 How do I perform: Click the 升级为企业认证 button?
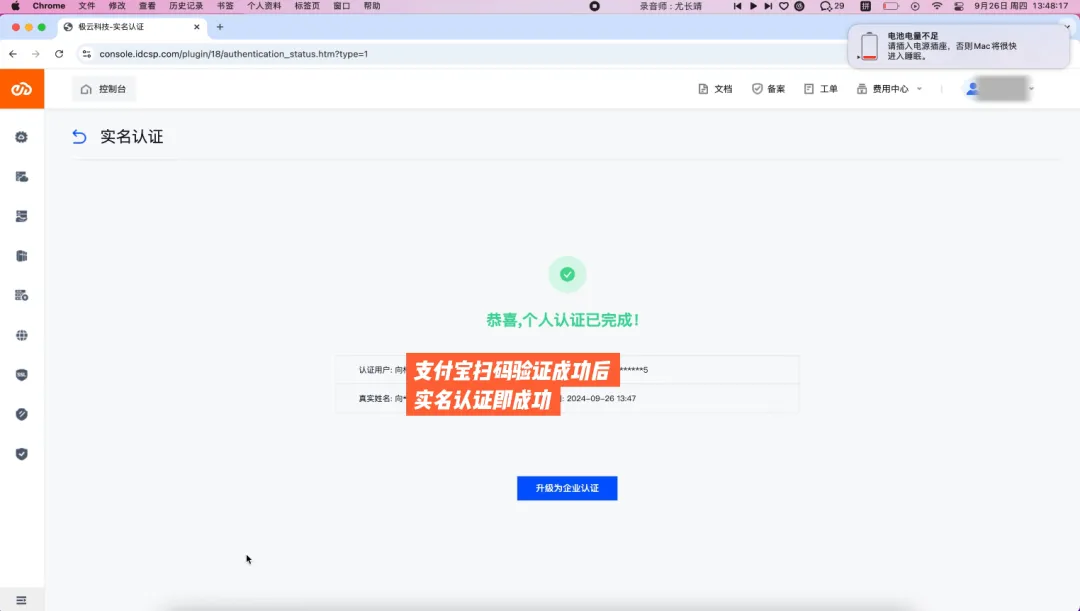point(567,488)
